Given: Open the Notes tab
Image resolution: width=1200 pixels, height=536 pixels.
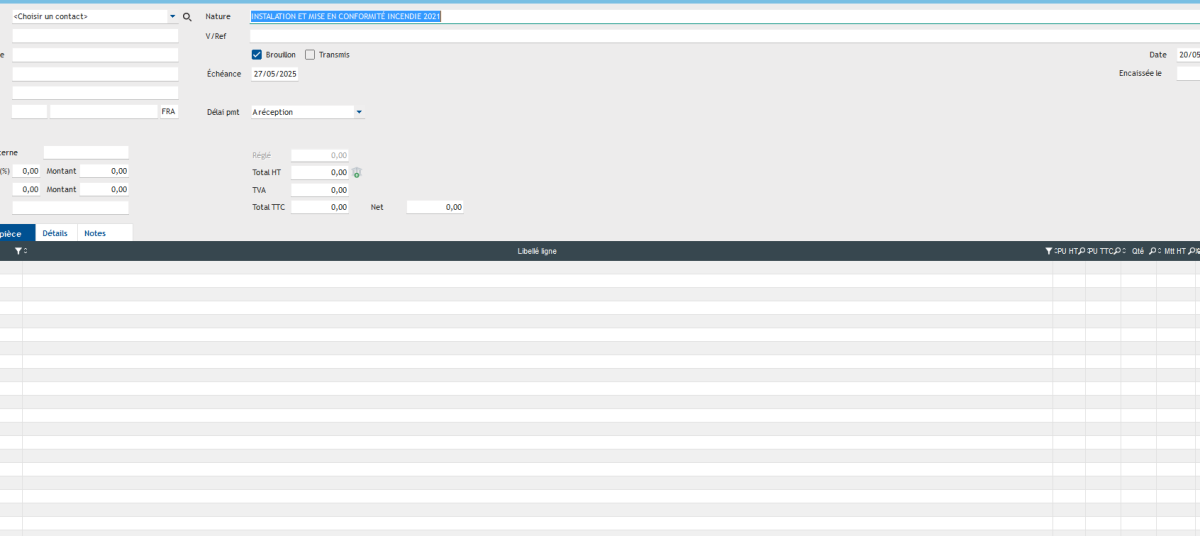Looking at the screenshot, I should [x=95, y=233].
